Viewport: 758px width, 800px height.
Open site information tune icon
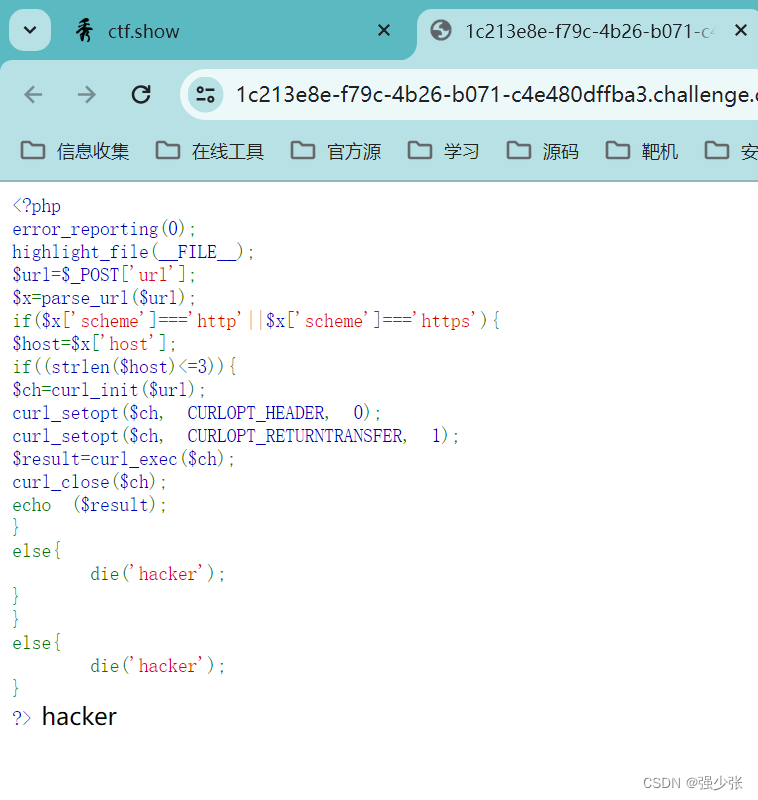(x=206, y=94)
